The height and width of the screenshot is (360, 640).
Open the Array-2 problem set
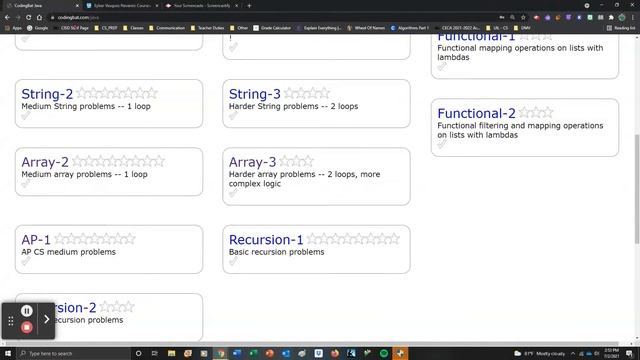pos(45,162)
